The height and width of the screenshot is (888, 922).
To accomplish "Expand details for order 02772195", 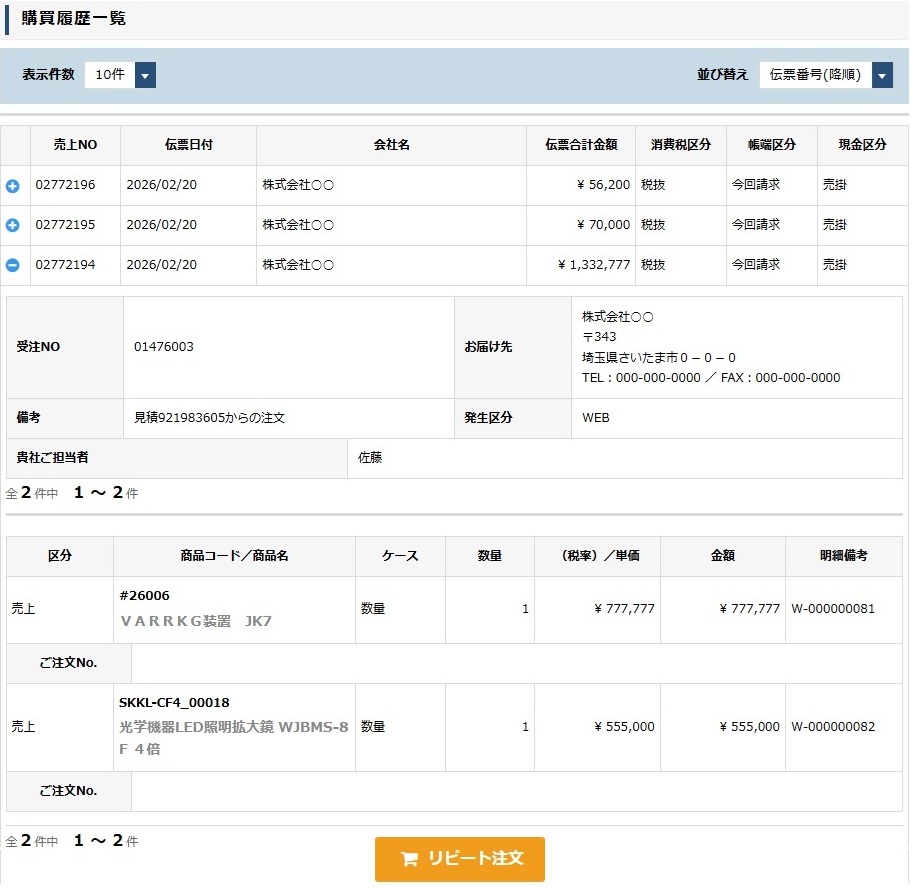I will point(13,226).
